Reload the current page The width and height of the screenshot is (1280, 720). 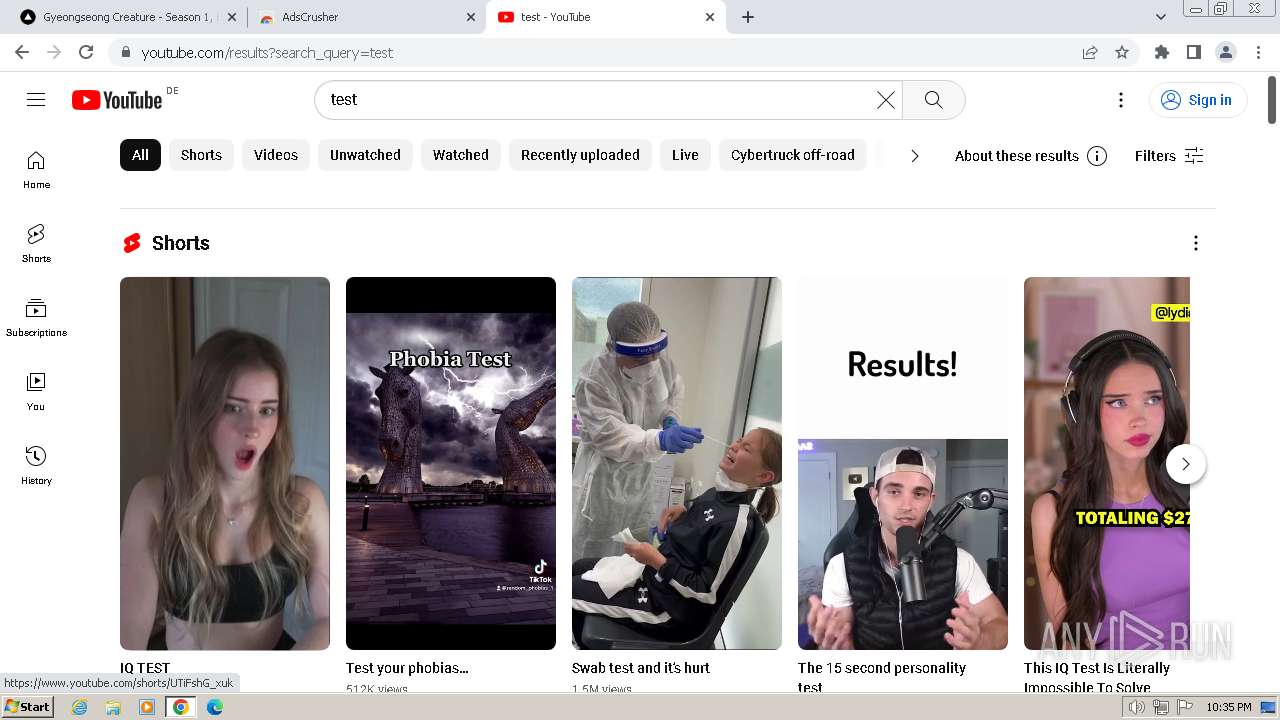point(86,52)
